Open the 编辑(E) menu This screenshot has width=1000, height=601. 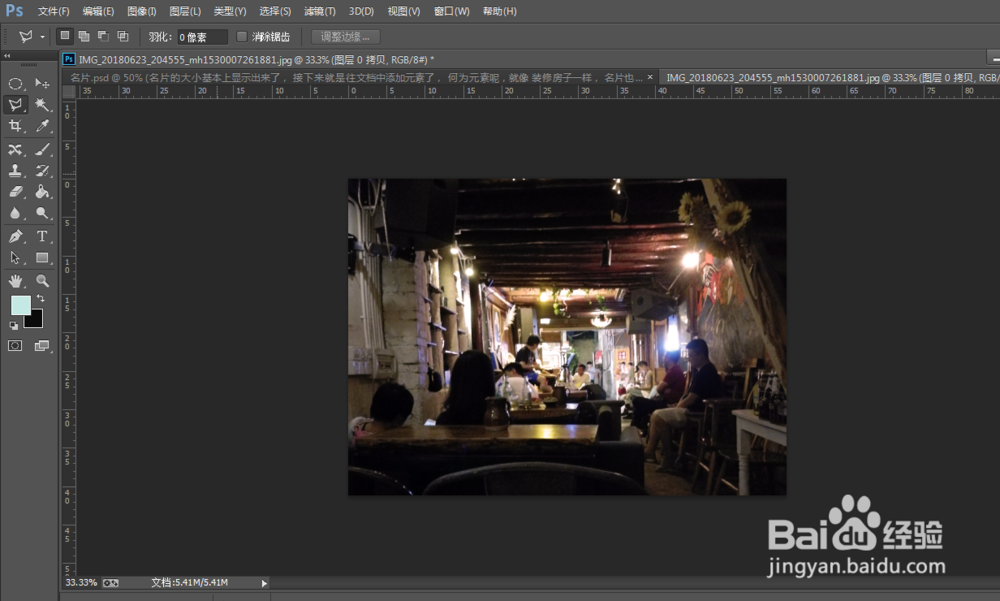pos(98,11)
